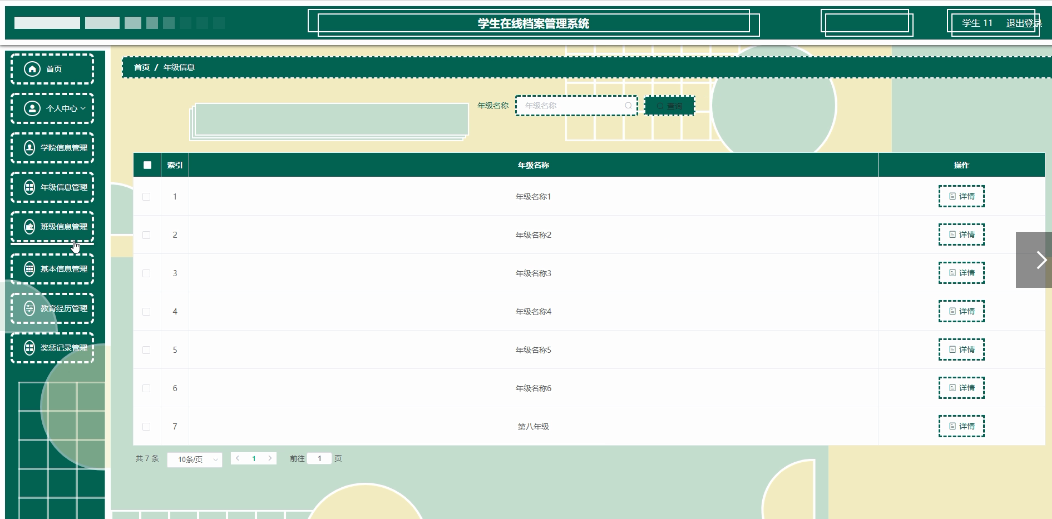The width and height of the screenshot is (1052, 519).
Task: Click the cell text 第八年级
Action: pos(533,426)
